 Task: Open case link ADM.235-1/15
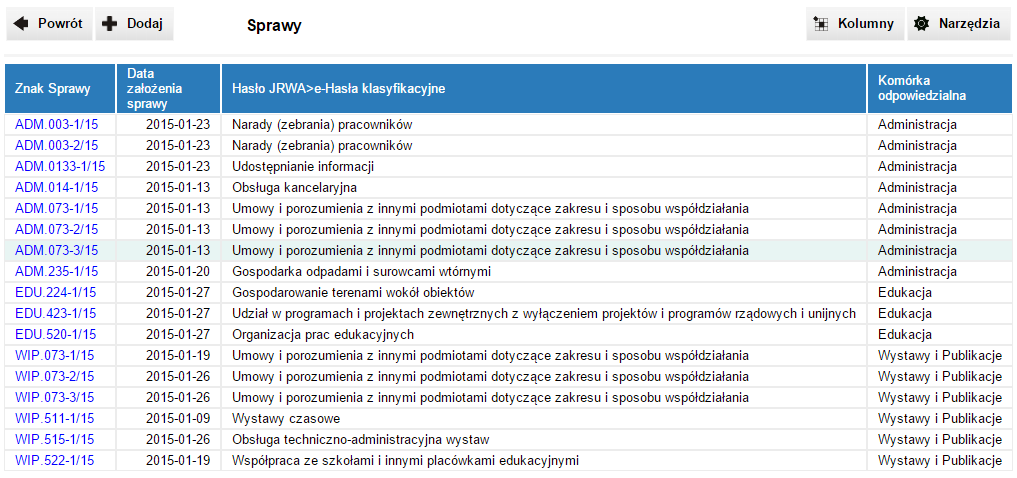57,272
